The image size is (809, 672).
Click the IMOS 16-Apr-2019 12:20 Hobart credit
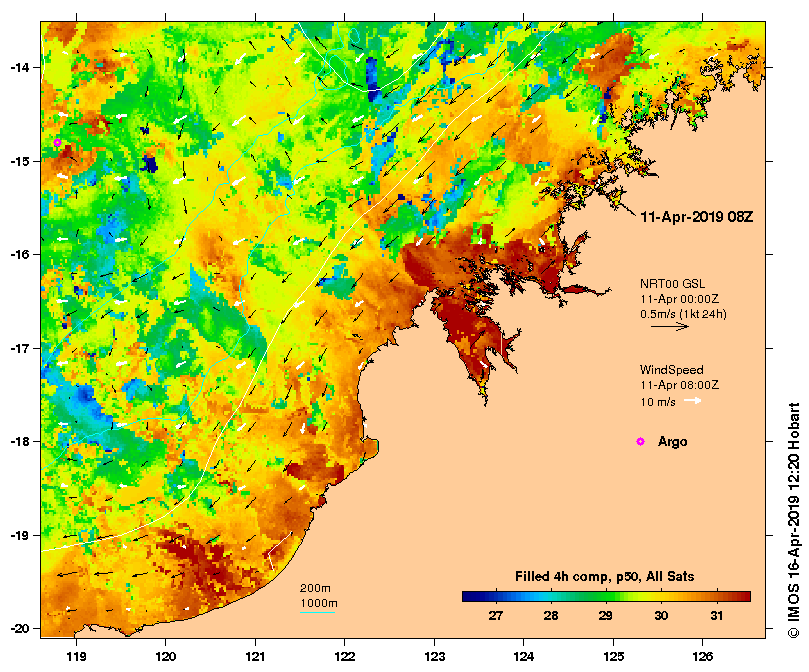[x=794, y=520]
